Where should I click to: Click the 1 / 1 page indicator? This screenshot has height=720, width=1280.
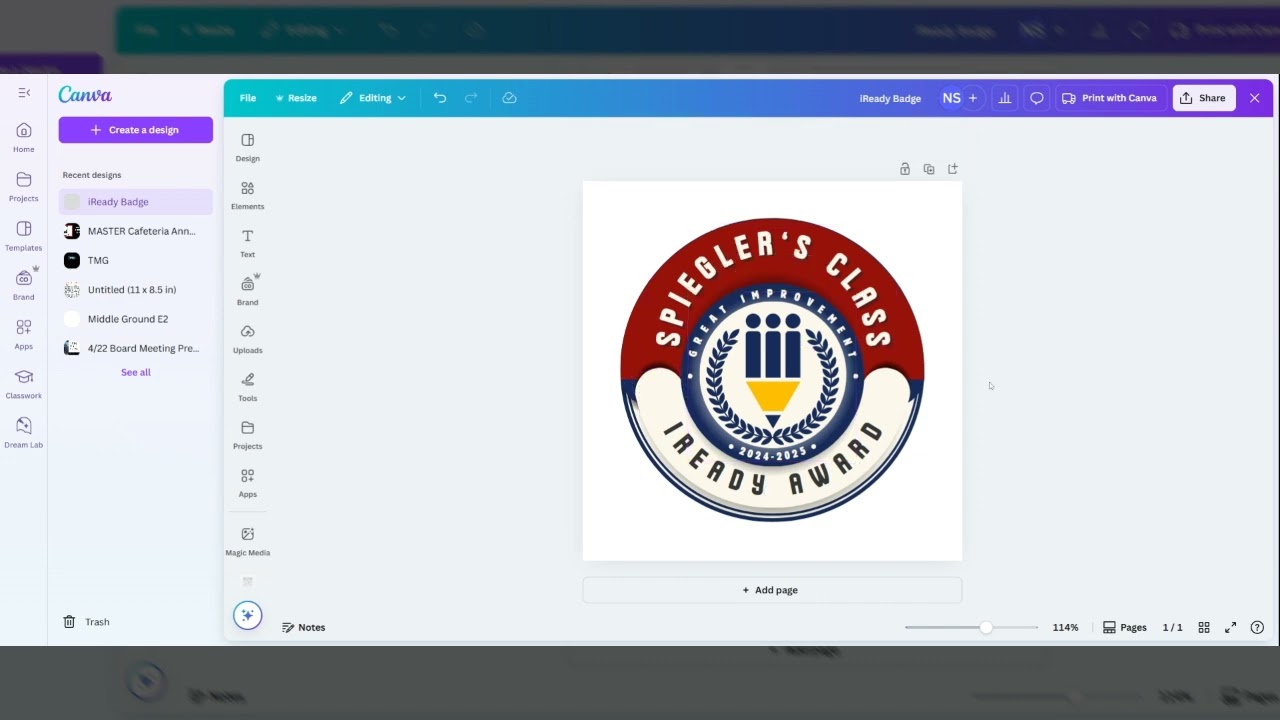pos(1172,627)
